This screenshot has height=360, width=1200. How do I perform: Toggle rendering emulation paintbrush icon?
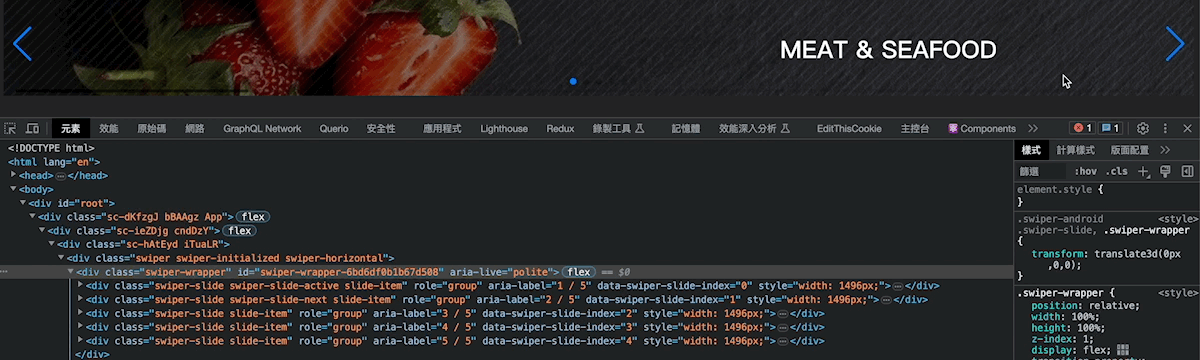(1165, 171)
